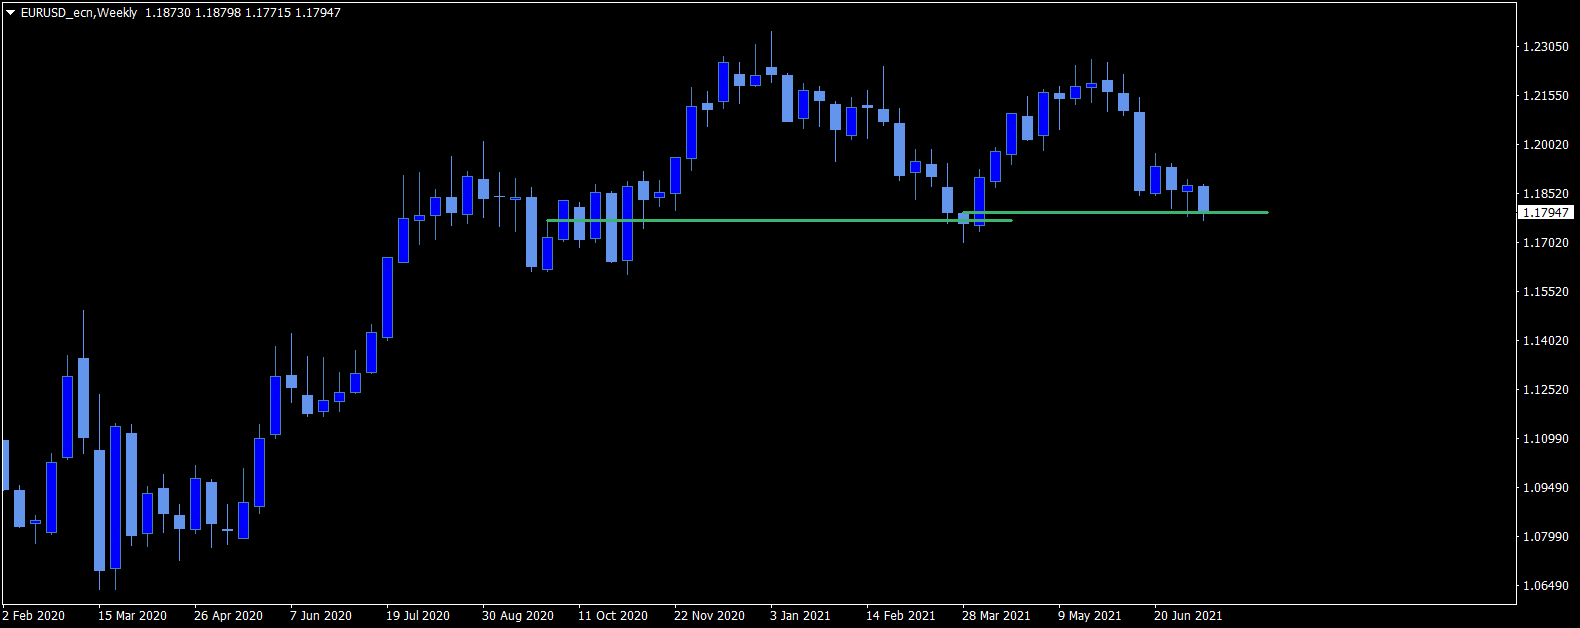
Task: Click the highlighted 1.17947 current price tag
Action: 1546,212
